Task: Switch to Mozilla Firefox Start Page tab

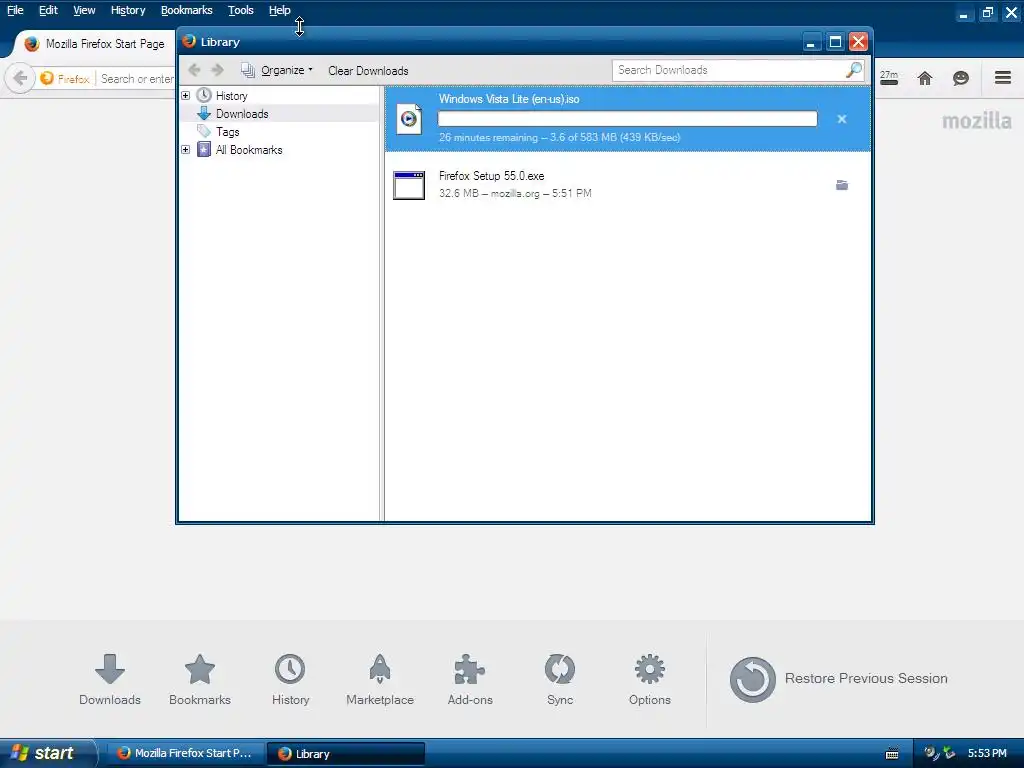Action: point(95,44)
